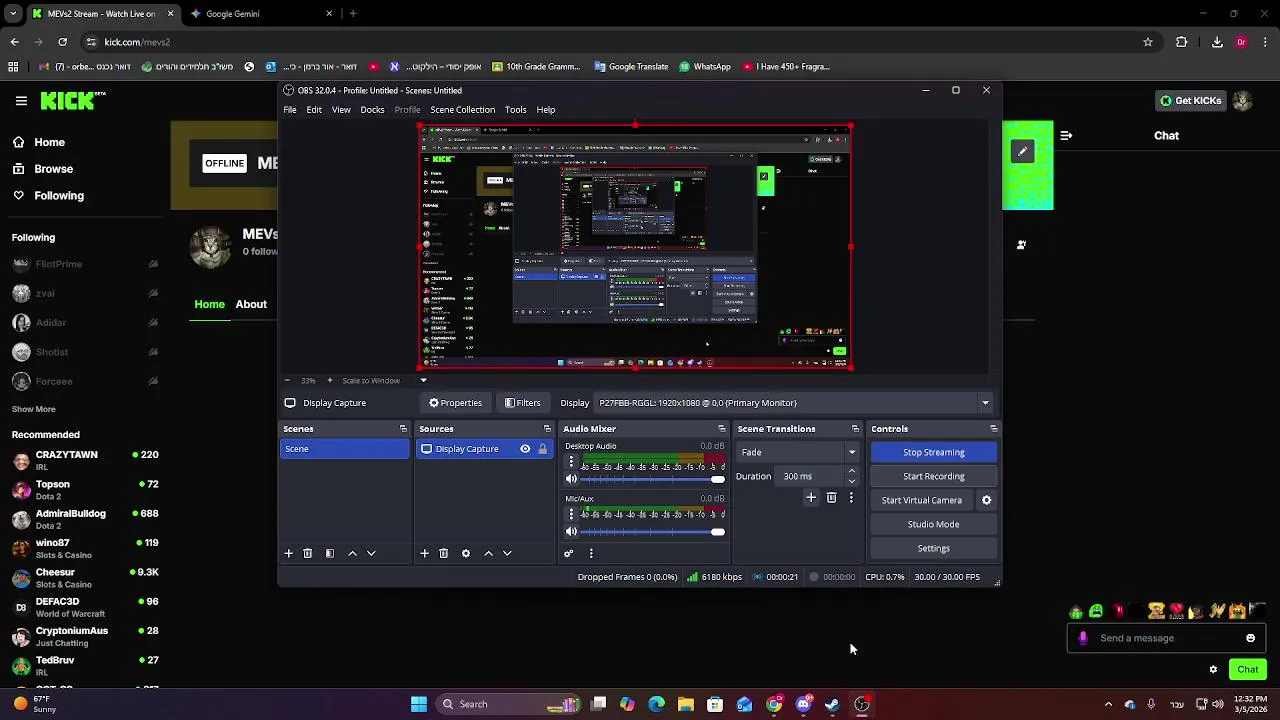Open Mic/Aux three-dot options
The width and height of the screenshot is (1280, 720).
[572, 514]
